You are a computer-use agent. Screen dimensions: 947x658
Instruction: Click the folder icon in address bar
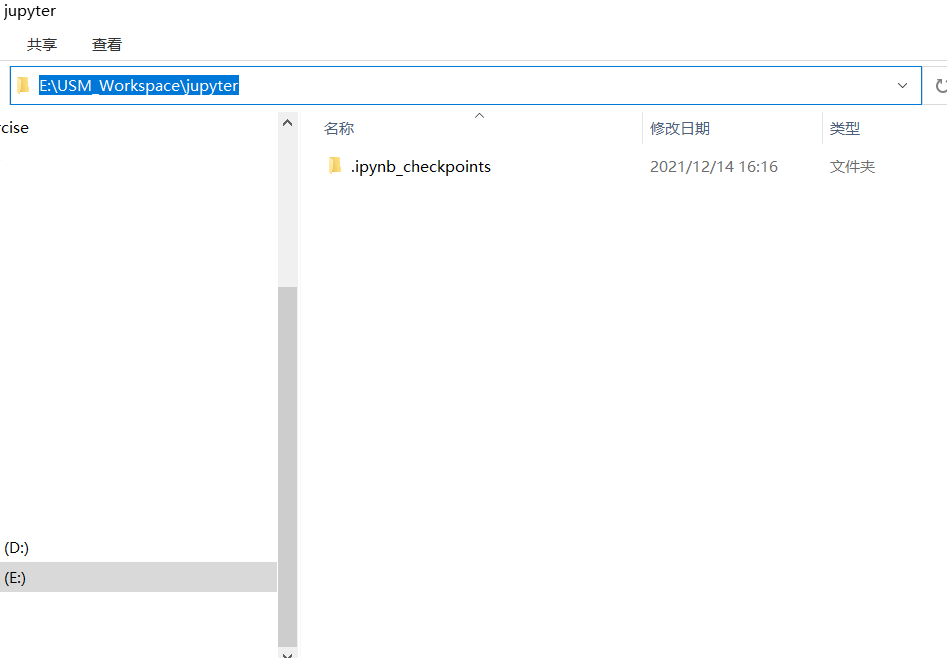tap(23, 85)
